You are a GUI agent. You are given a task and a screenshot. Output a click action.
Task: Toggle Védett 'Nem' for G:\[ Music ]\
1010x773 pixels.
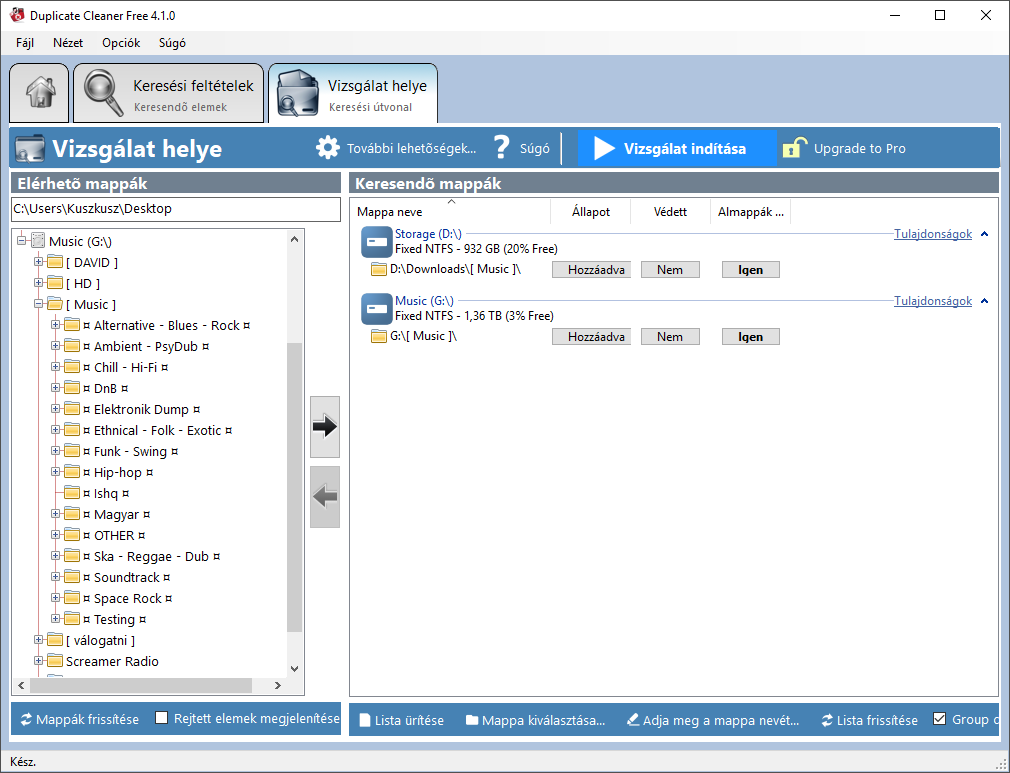pos(670,337)
